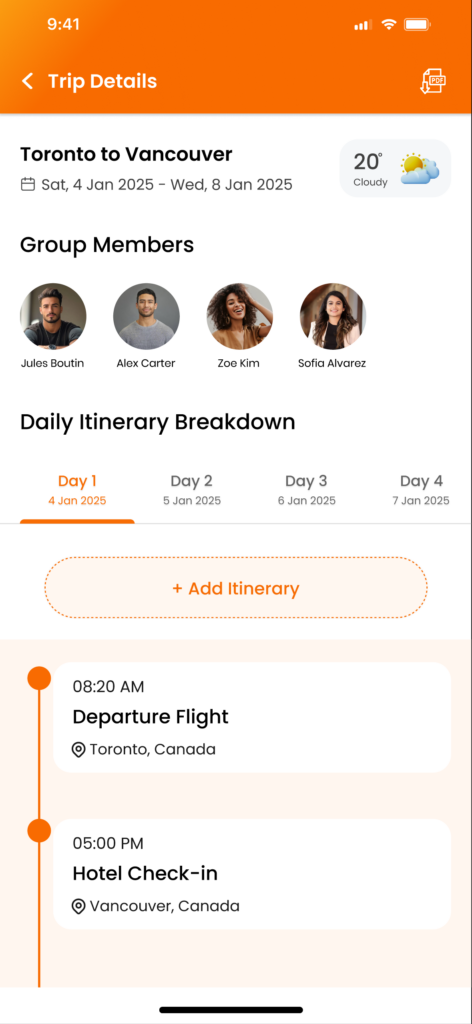Export trip using the PDF download icon
Image resolution: width=472 pixels, height=1024 pixels.
click(432, 82)
